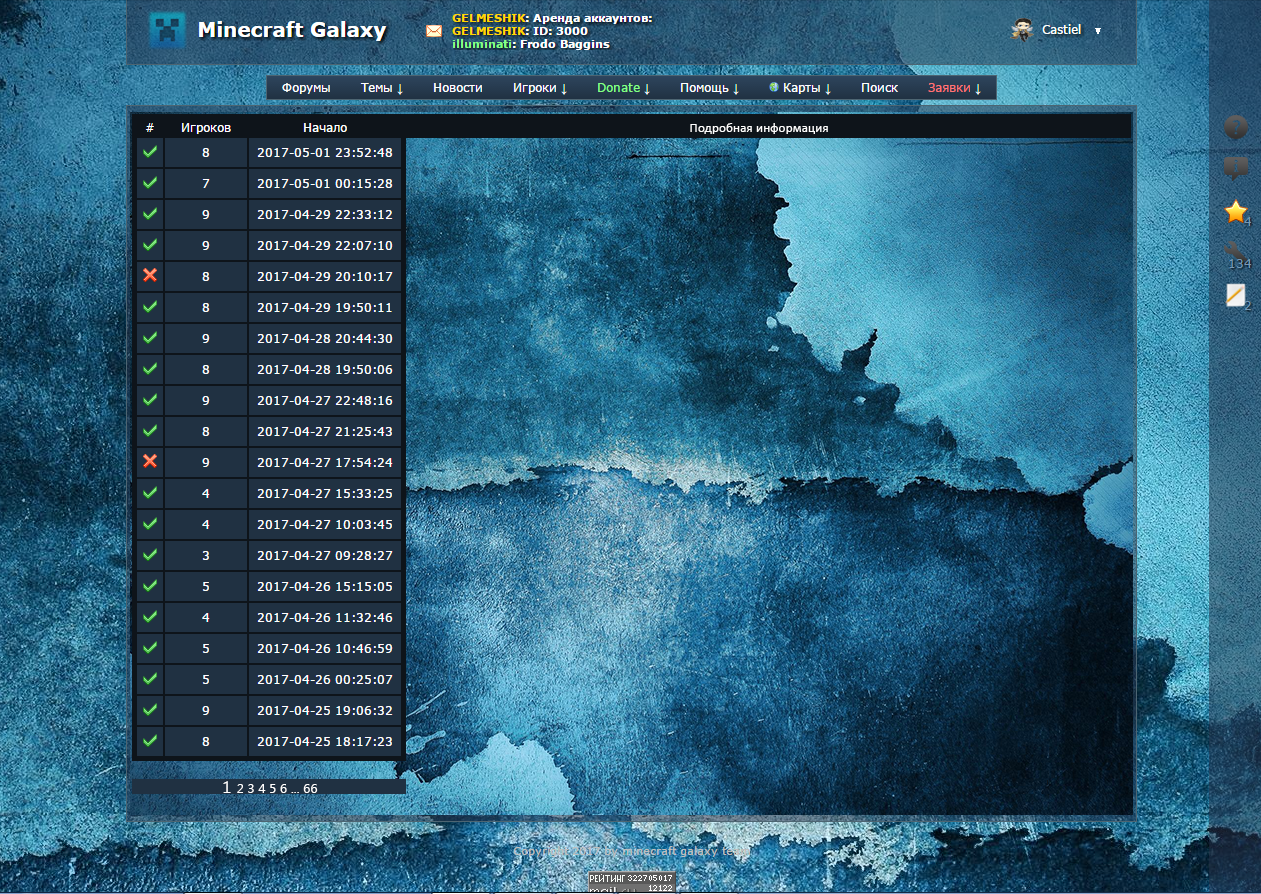The height and width of the screenshot is (894, 1261).
Task: Select the session starting 2017-04-26 15:15:05
Action: click(x=324, y=587)
